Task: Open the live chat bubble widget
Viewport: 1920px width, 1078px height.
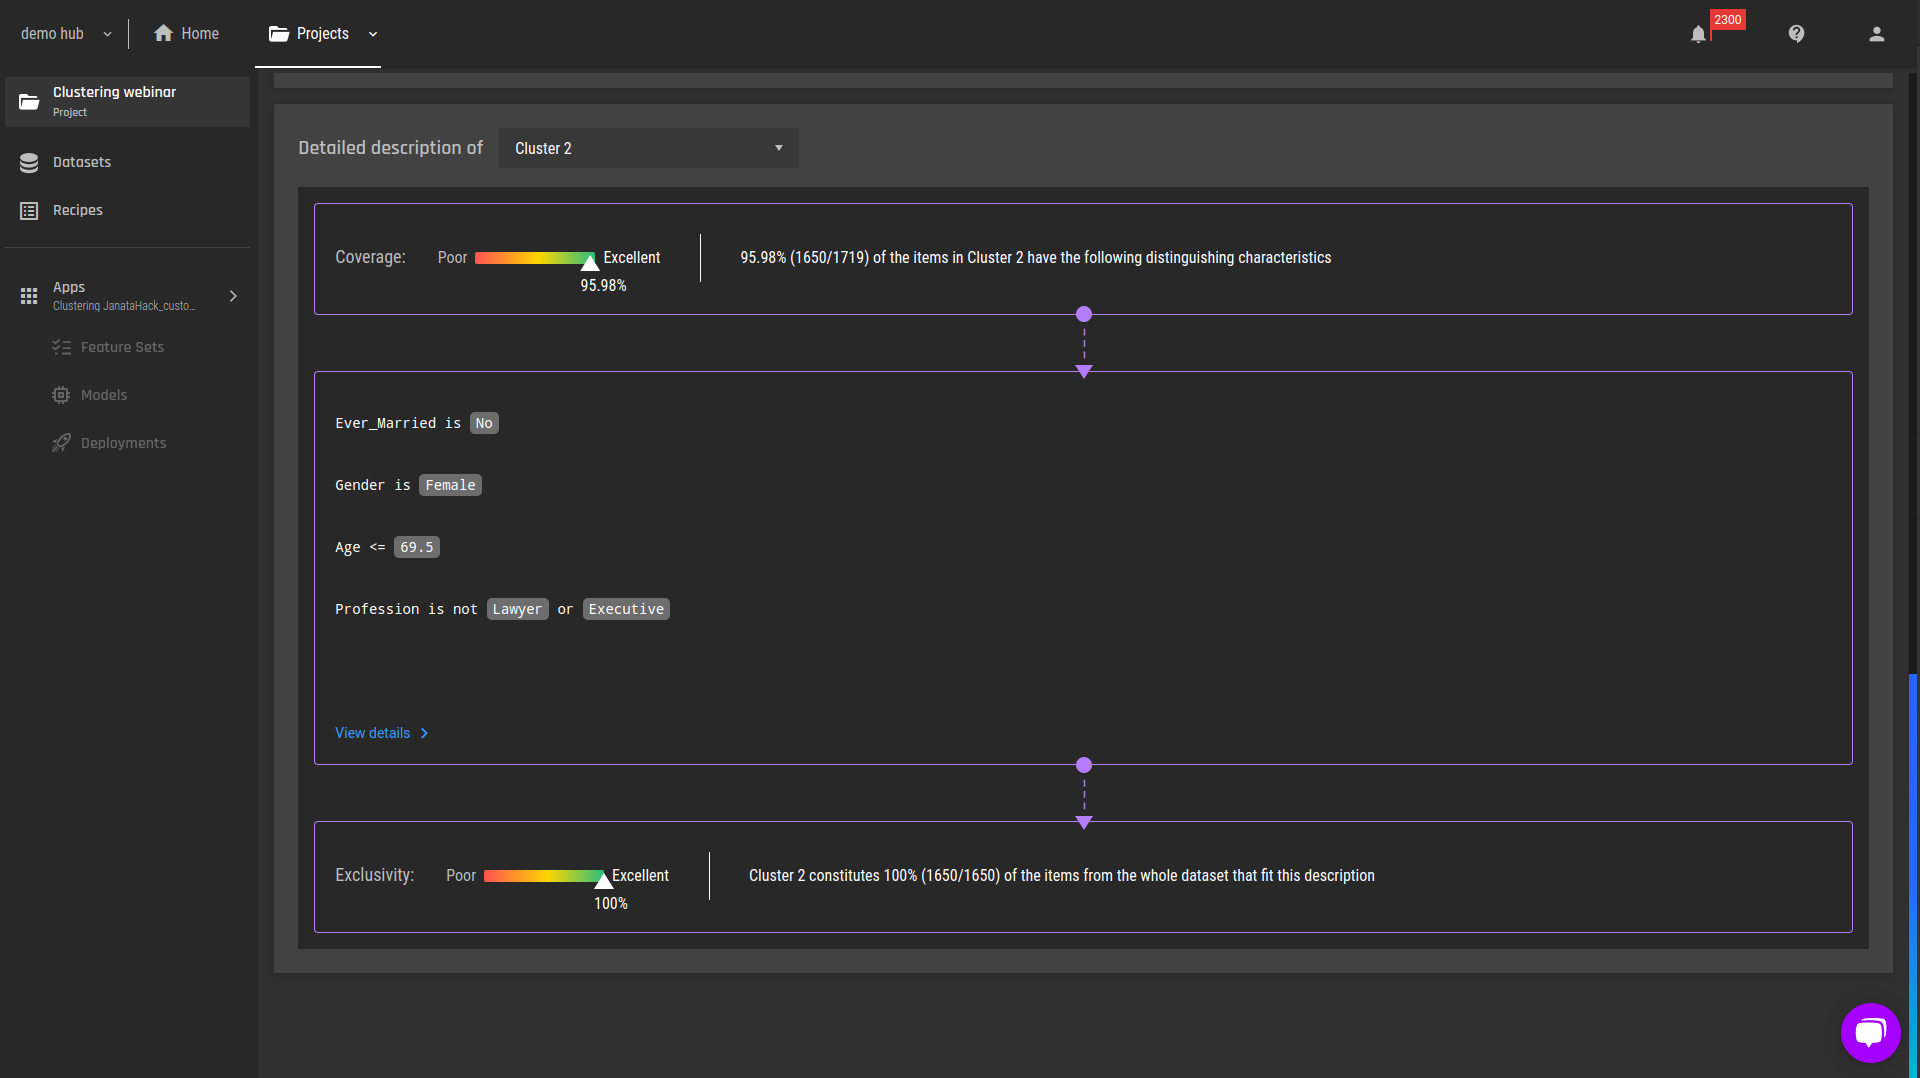Action: click(x=1870, y=1032)
